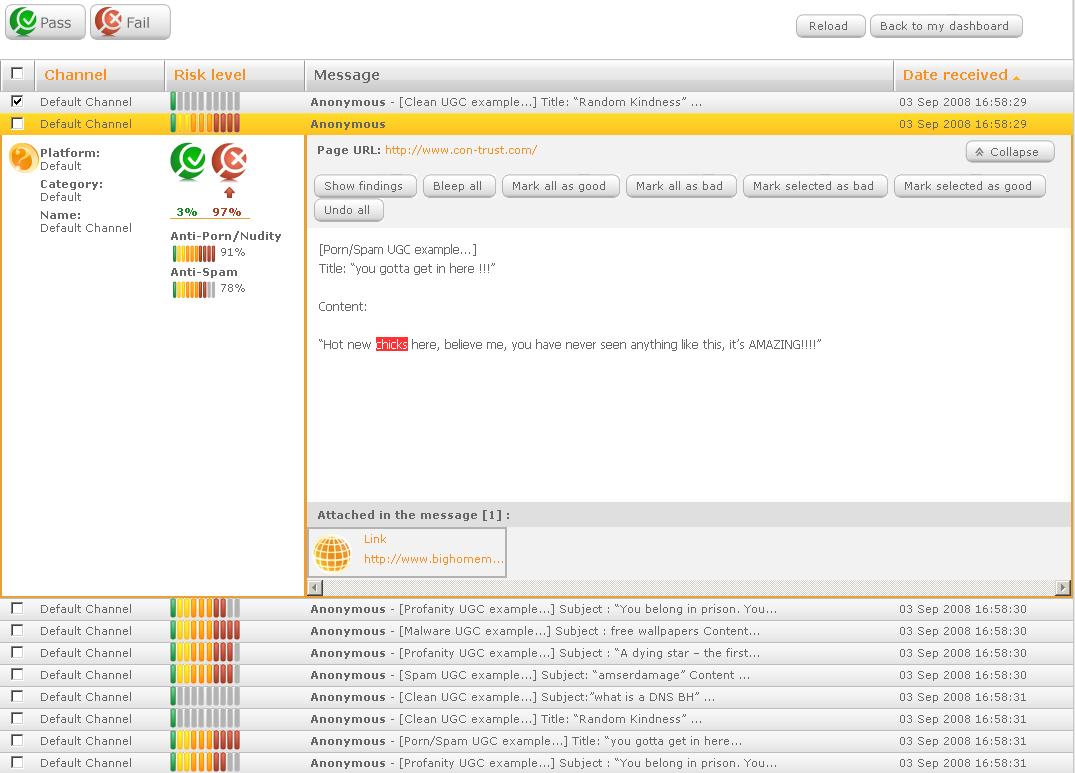Click the orange platform icon beside Platform label
1075x773 pixels.
[22, 158]
